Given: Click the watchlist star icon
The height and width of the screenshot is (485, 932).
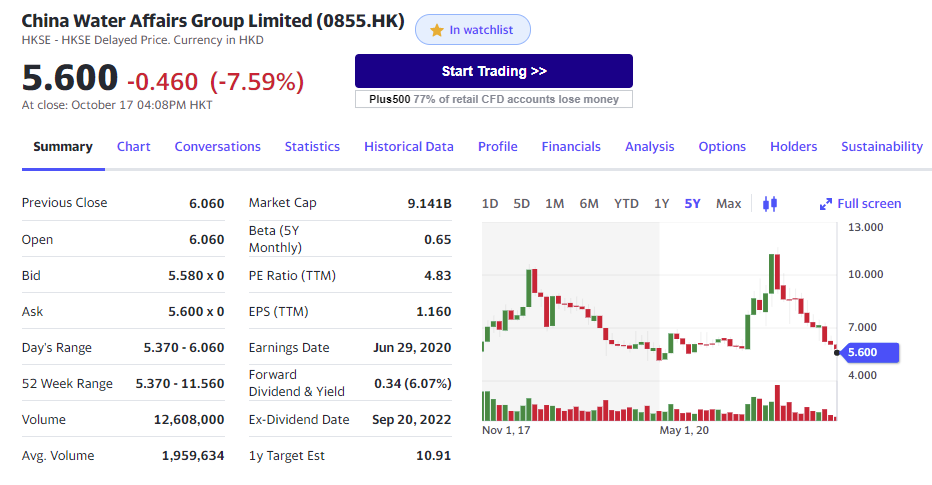Looking at the screenshot, I should click(x=437, y=30).
